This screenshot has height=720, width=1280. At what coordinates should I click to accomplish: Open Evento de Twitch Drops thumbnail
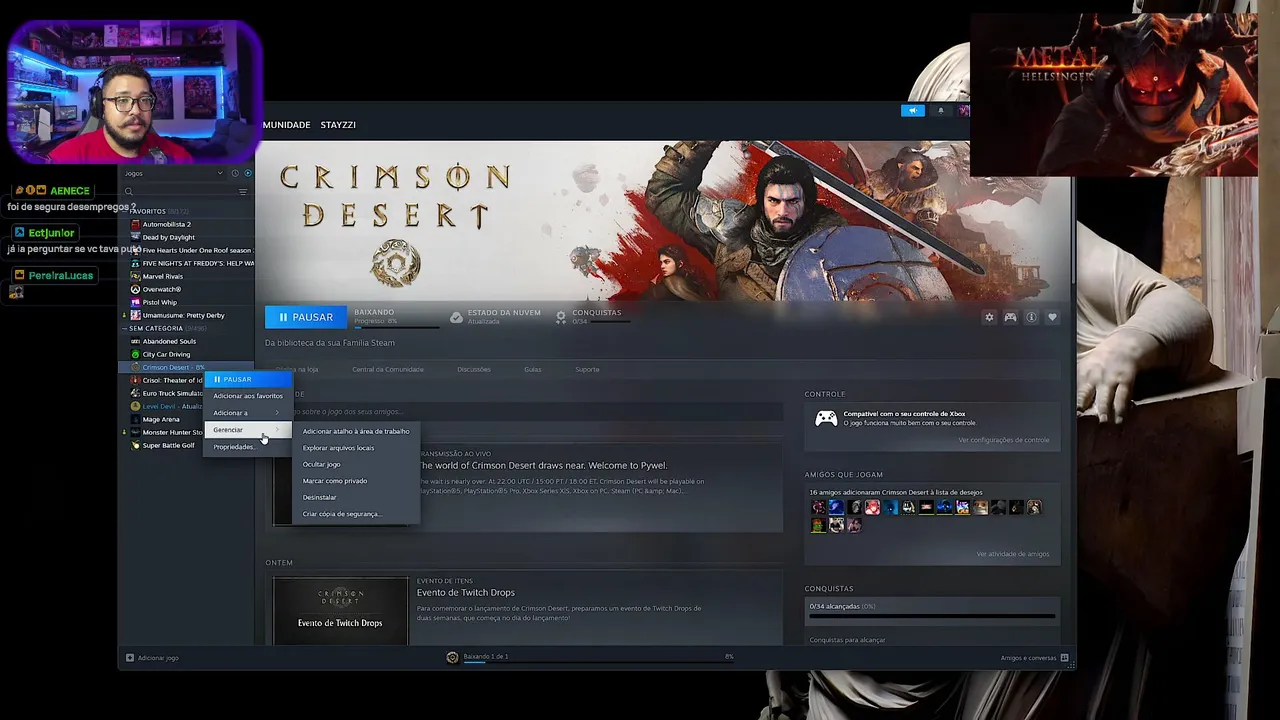[x=340, y=610]
